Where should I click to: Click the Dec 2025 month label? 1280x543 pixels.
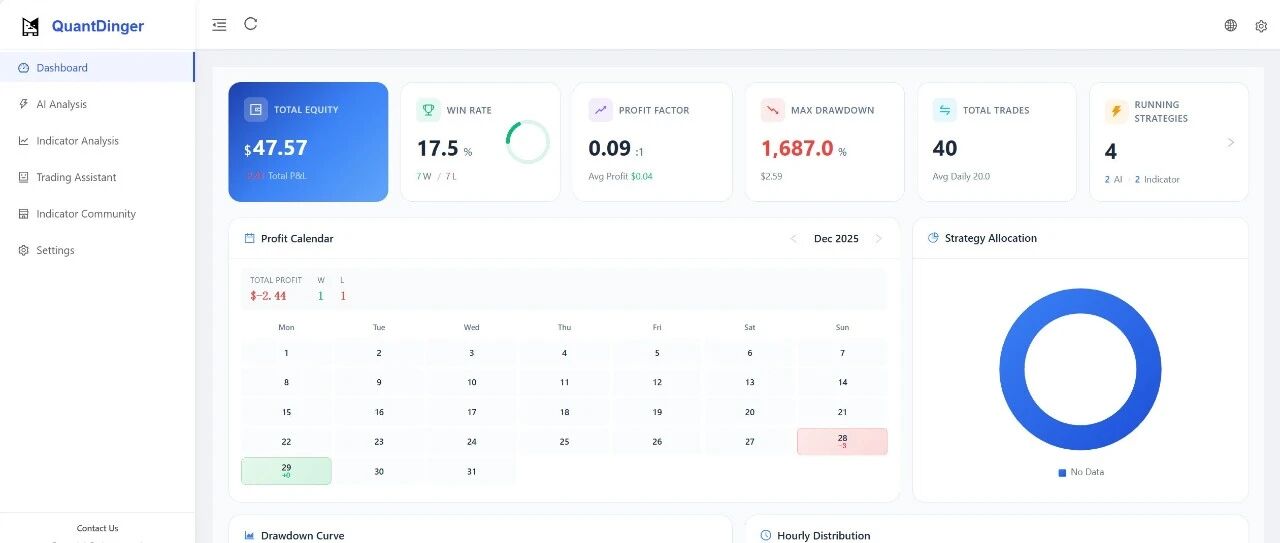pos(836,239)
